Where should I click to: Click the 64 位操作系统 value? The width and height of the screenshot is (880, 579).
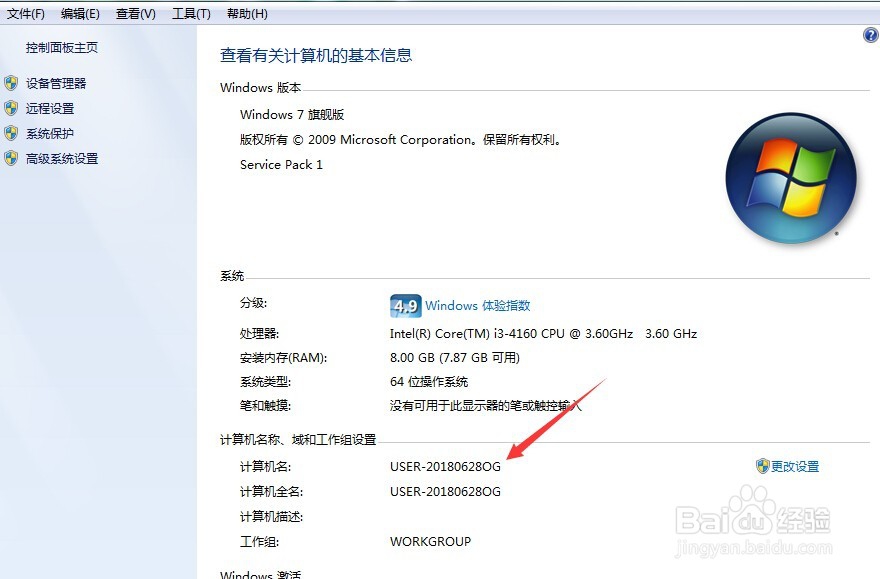click(429, 382)
